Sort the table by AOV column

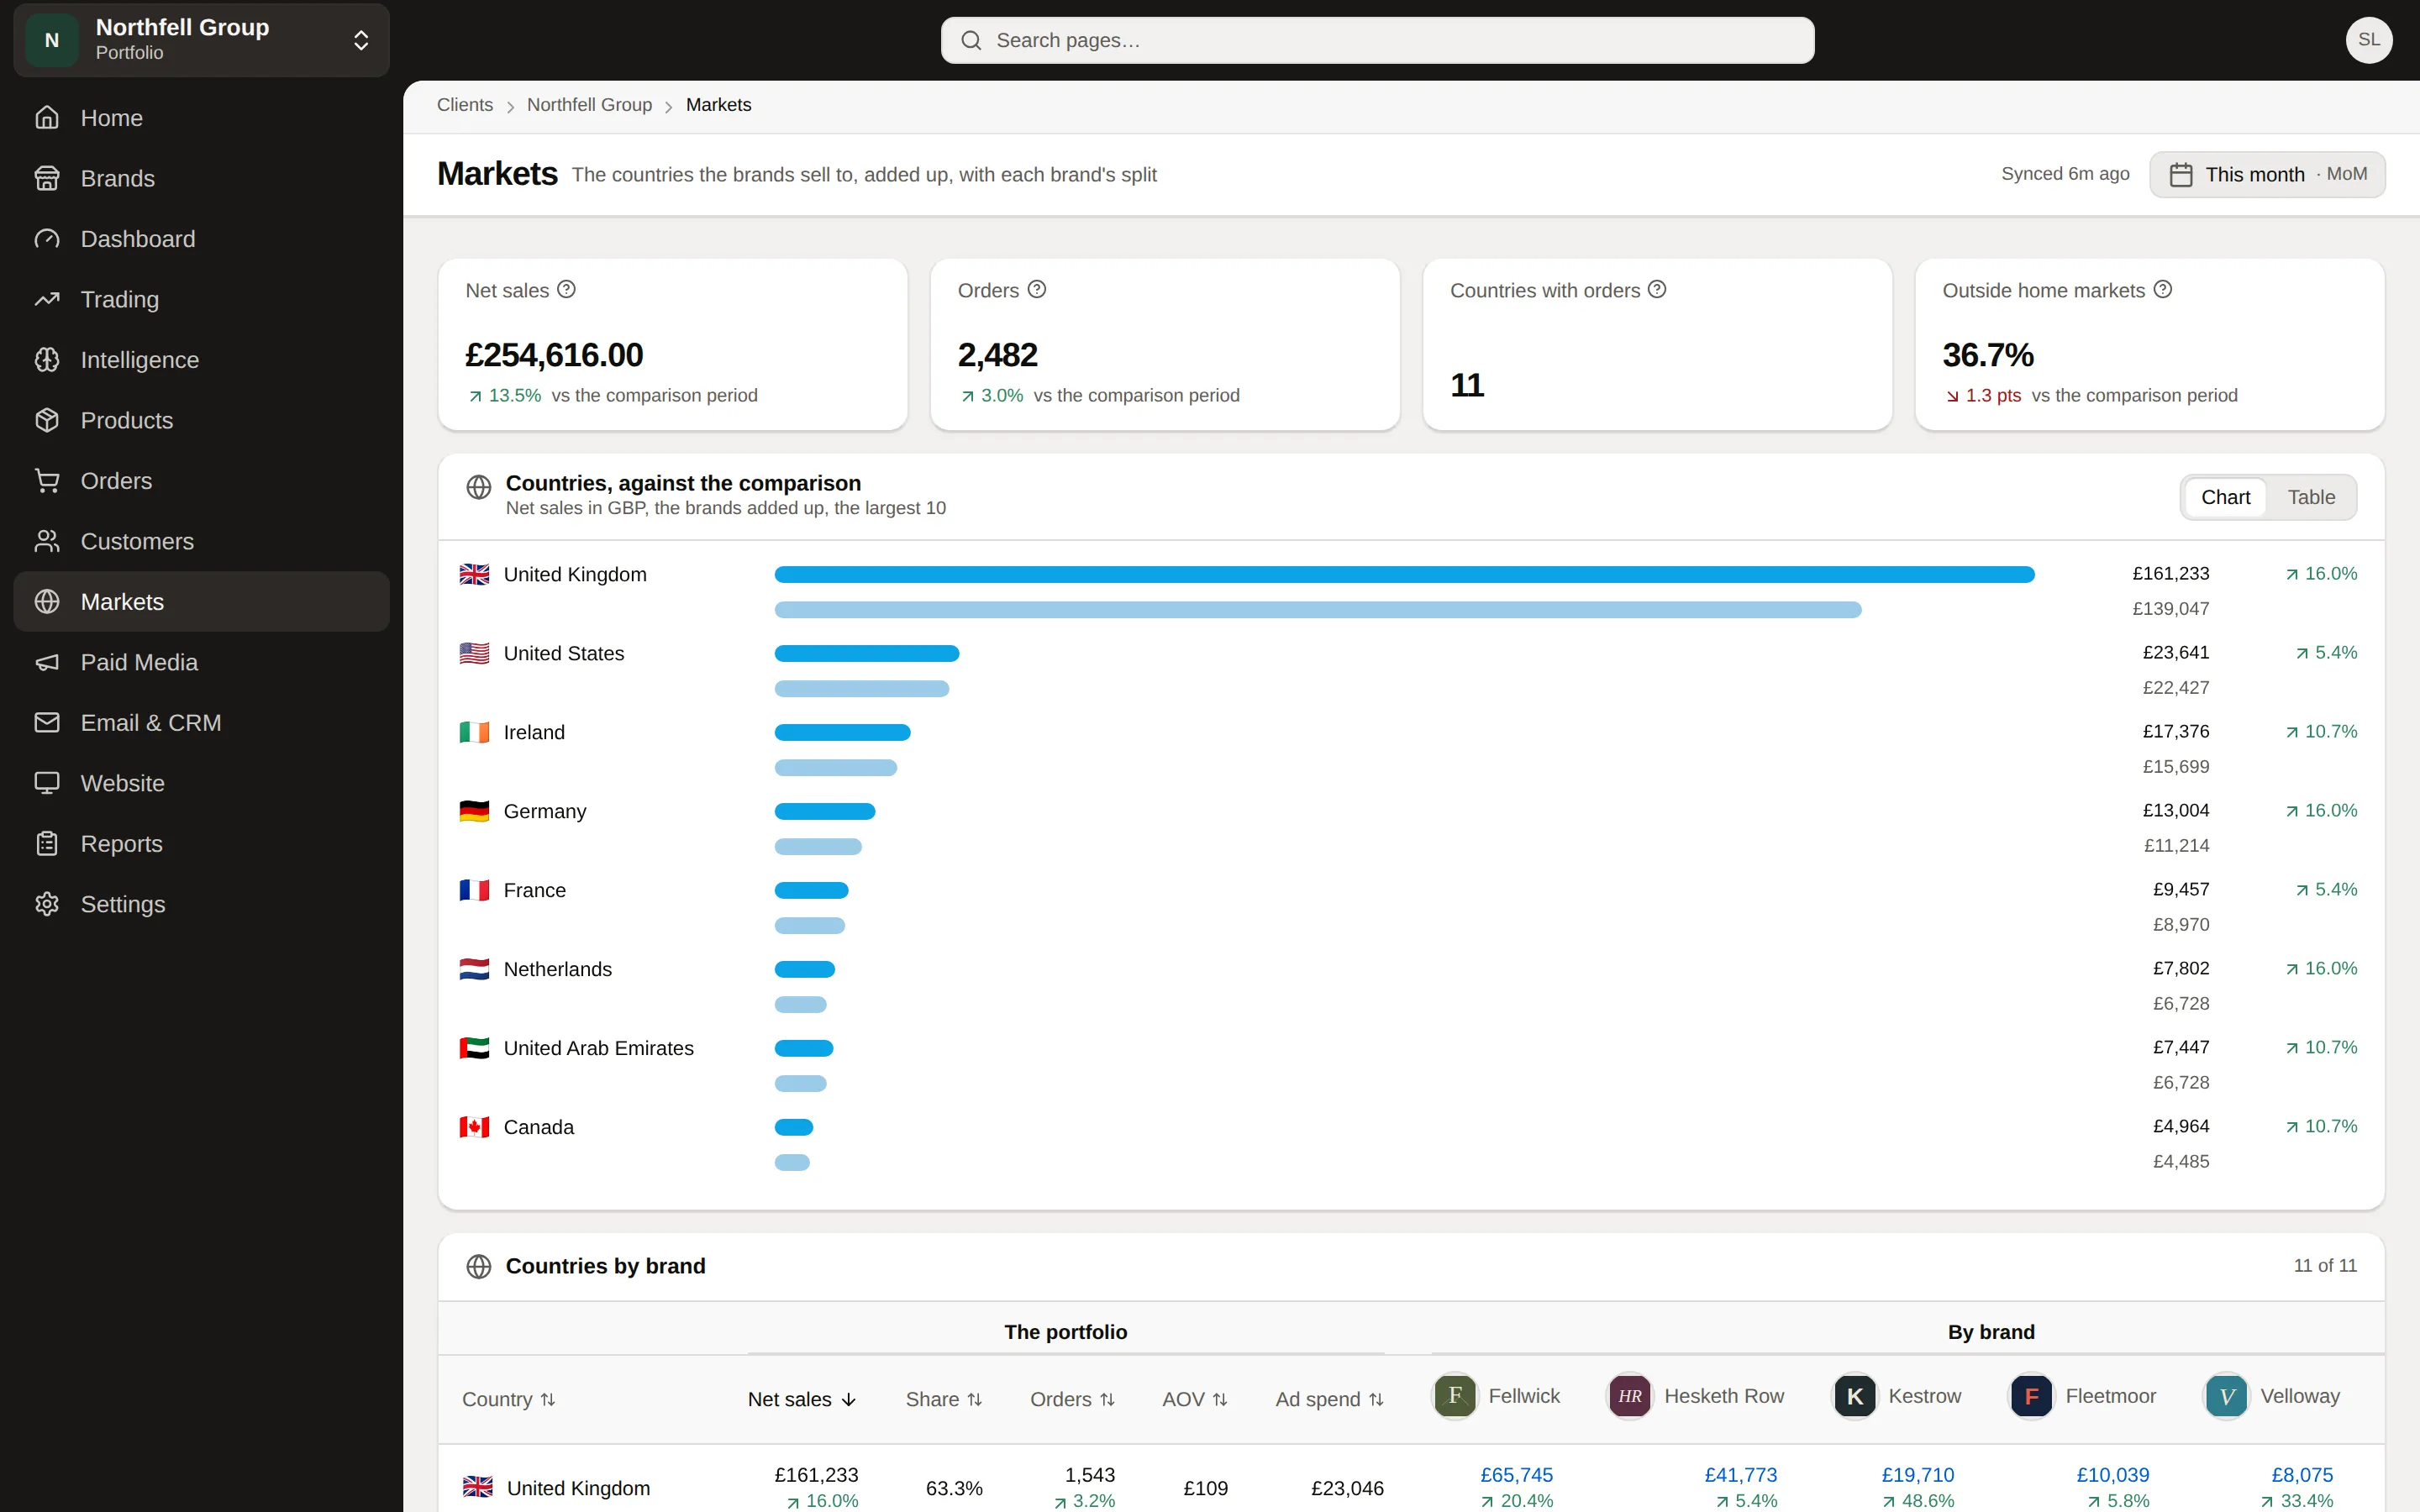(1194, 1399)
